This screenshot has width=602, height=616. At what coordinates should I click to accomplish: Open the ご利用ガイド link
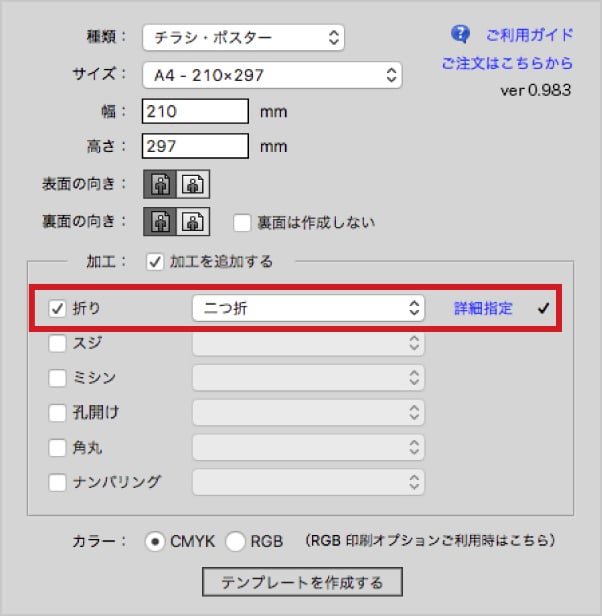point(529,35)
